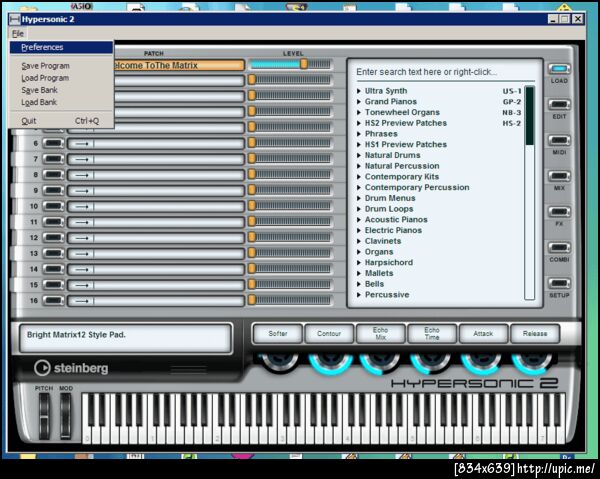Click the Echo Mix control knob

(381, 363)
